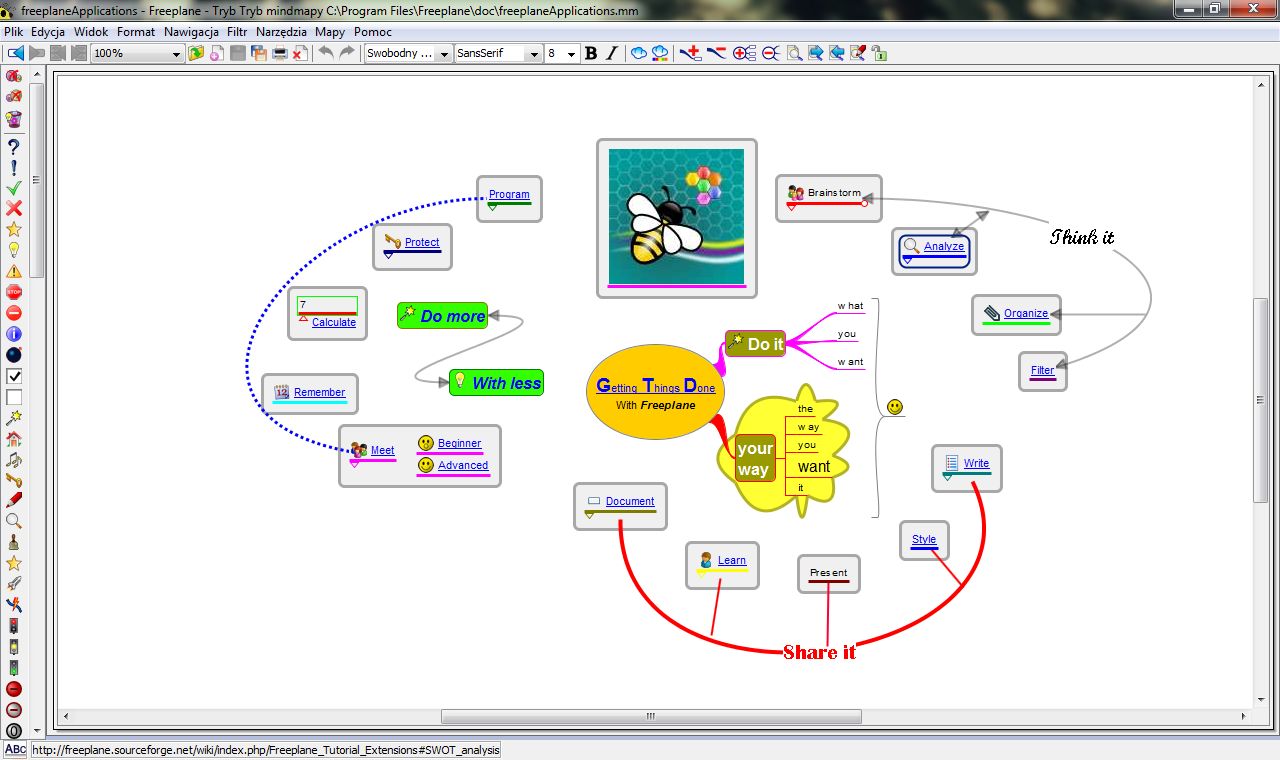This screenshot has width=1280, height=760.
Task: Click the lock encryption icon in toolbar
Action: tap(879, 53)
